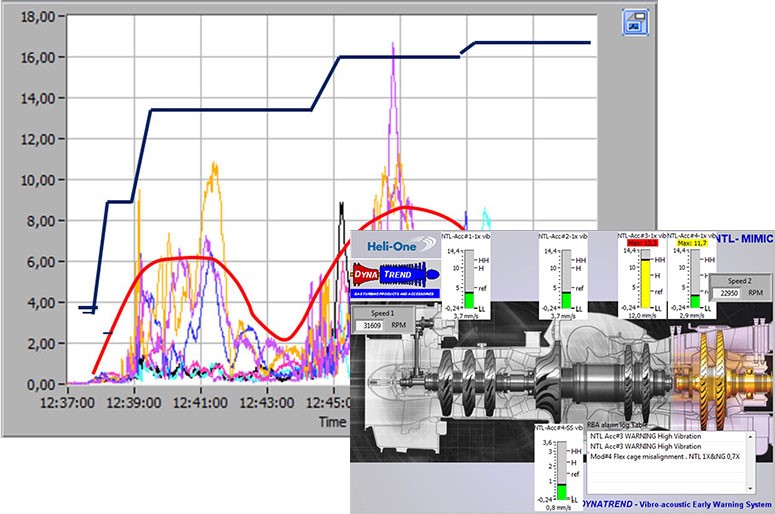Click the '12:43:00' time axis label
This screenshot has width=775, height=514.
[267, 403]
